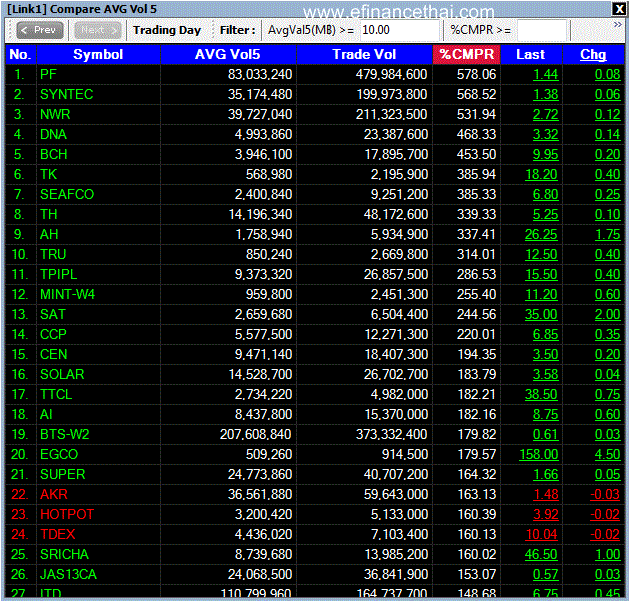This screenshot has width=630, height=602.
Task: Sort by the Chg column header
Action: (593, 54)
